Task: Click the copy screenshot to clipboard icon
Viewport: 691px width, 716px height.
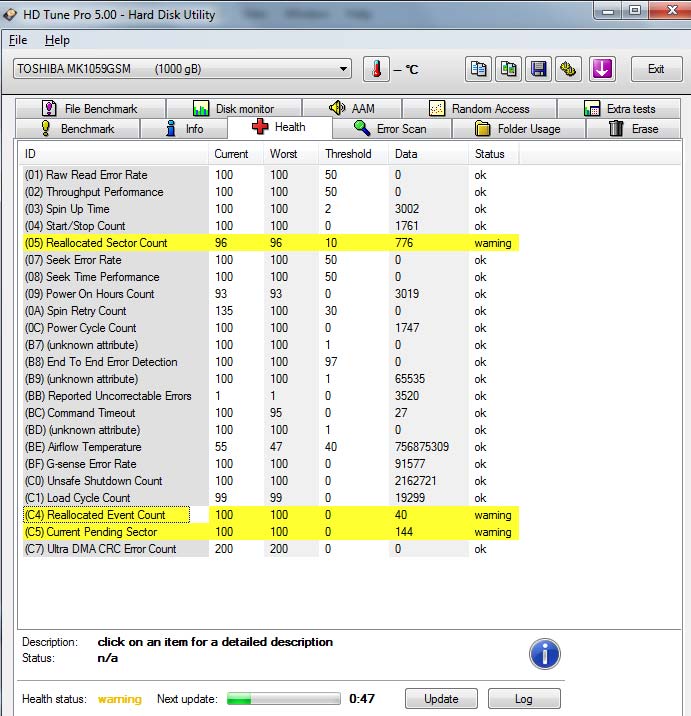Action: (508, 69)
